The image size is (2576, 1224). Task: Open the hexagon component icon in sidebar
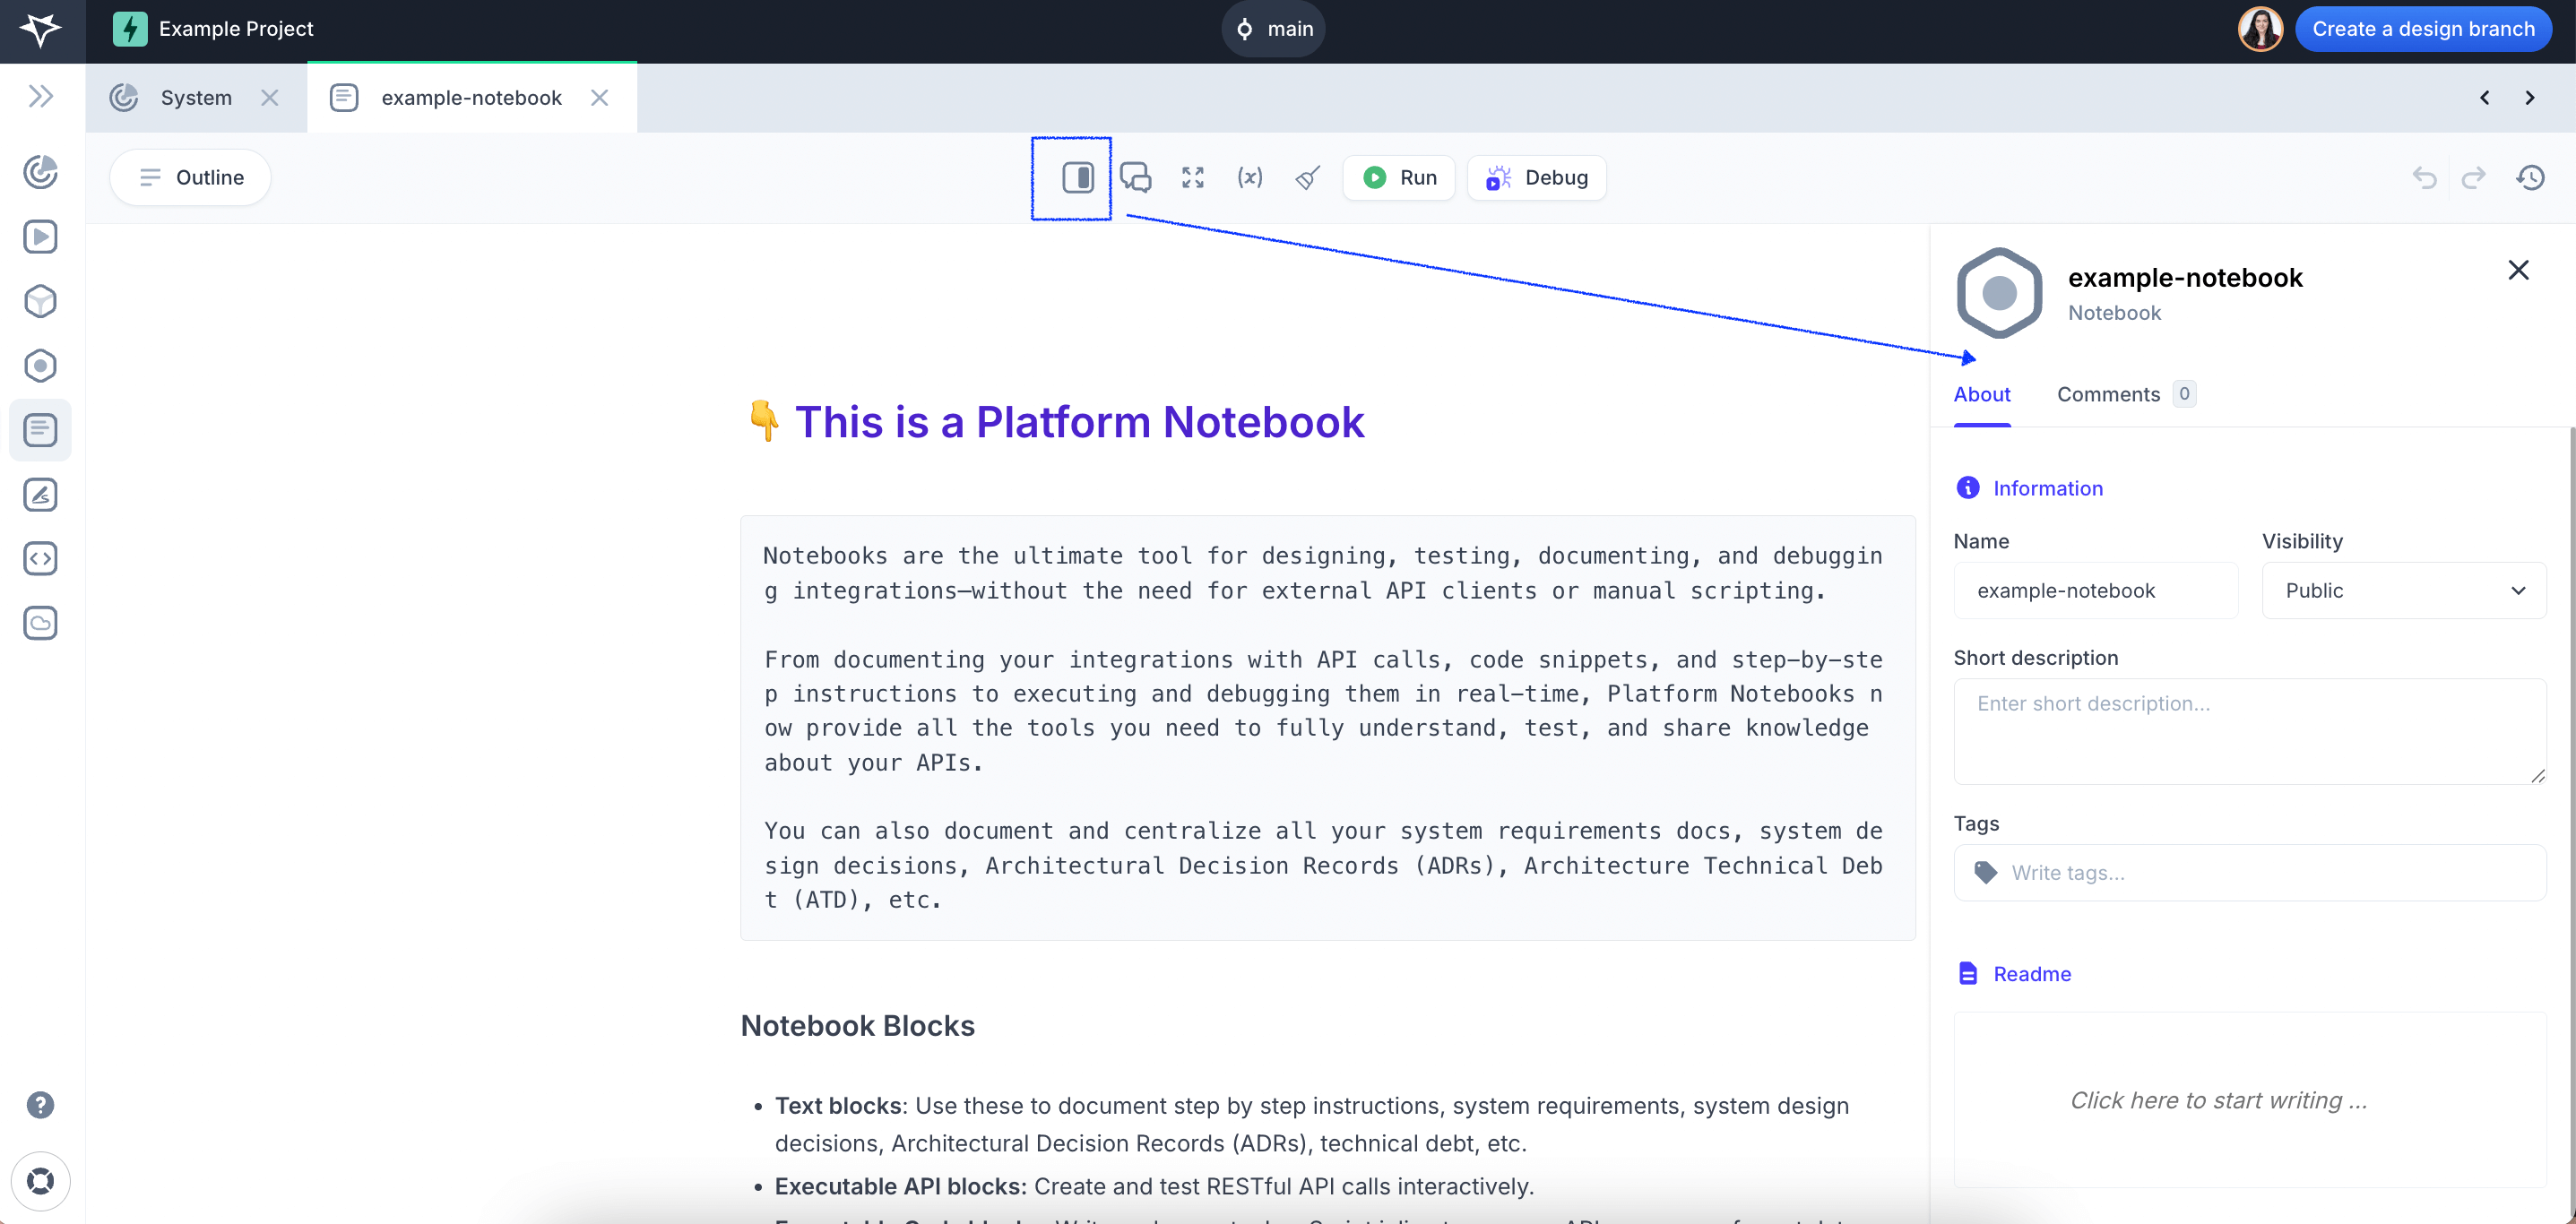[x=40, y=366]
